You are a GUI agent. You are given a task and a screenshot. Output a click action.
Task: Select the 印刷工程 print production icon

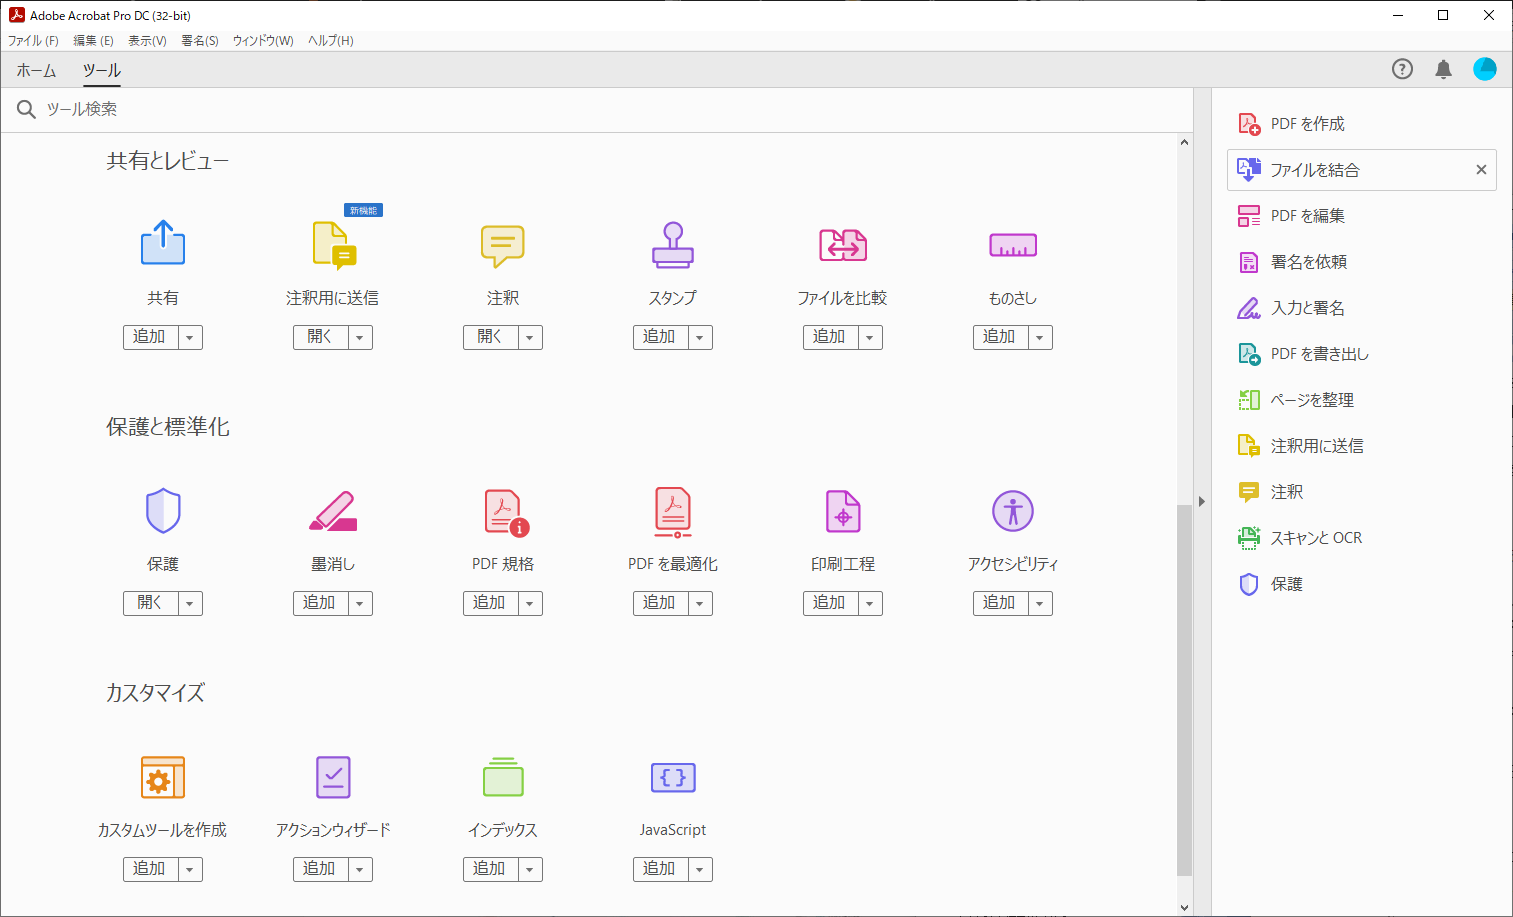click(x=843, y=511)
